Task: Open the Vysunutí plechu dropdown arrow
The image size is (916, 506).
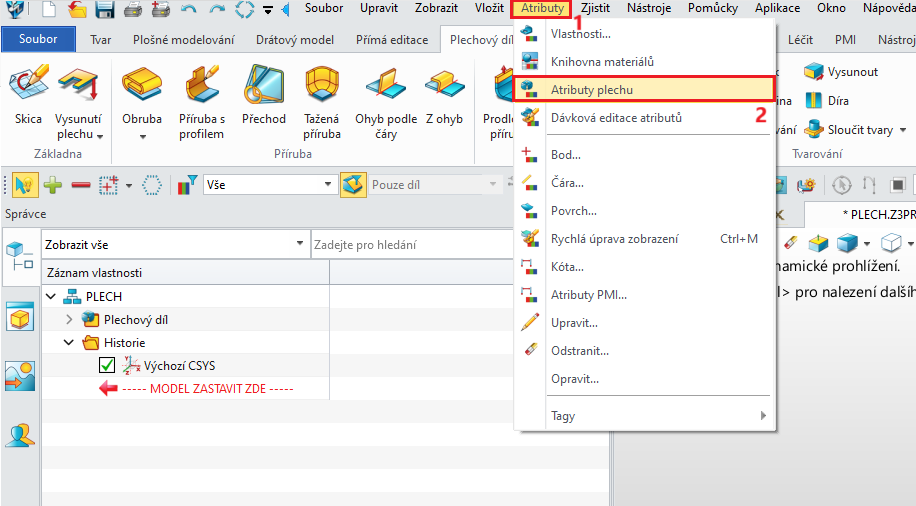Action: pyautogui.click(x=100, y=137)
